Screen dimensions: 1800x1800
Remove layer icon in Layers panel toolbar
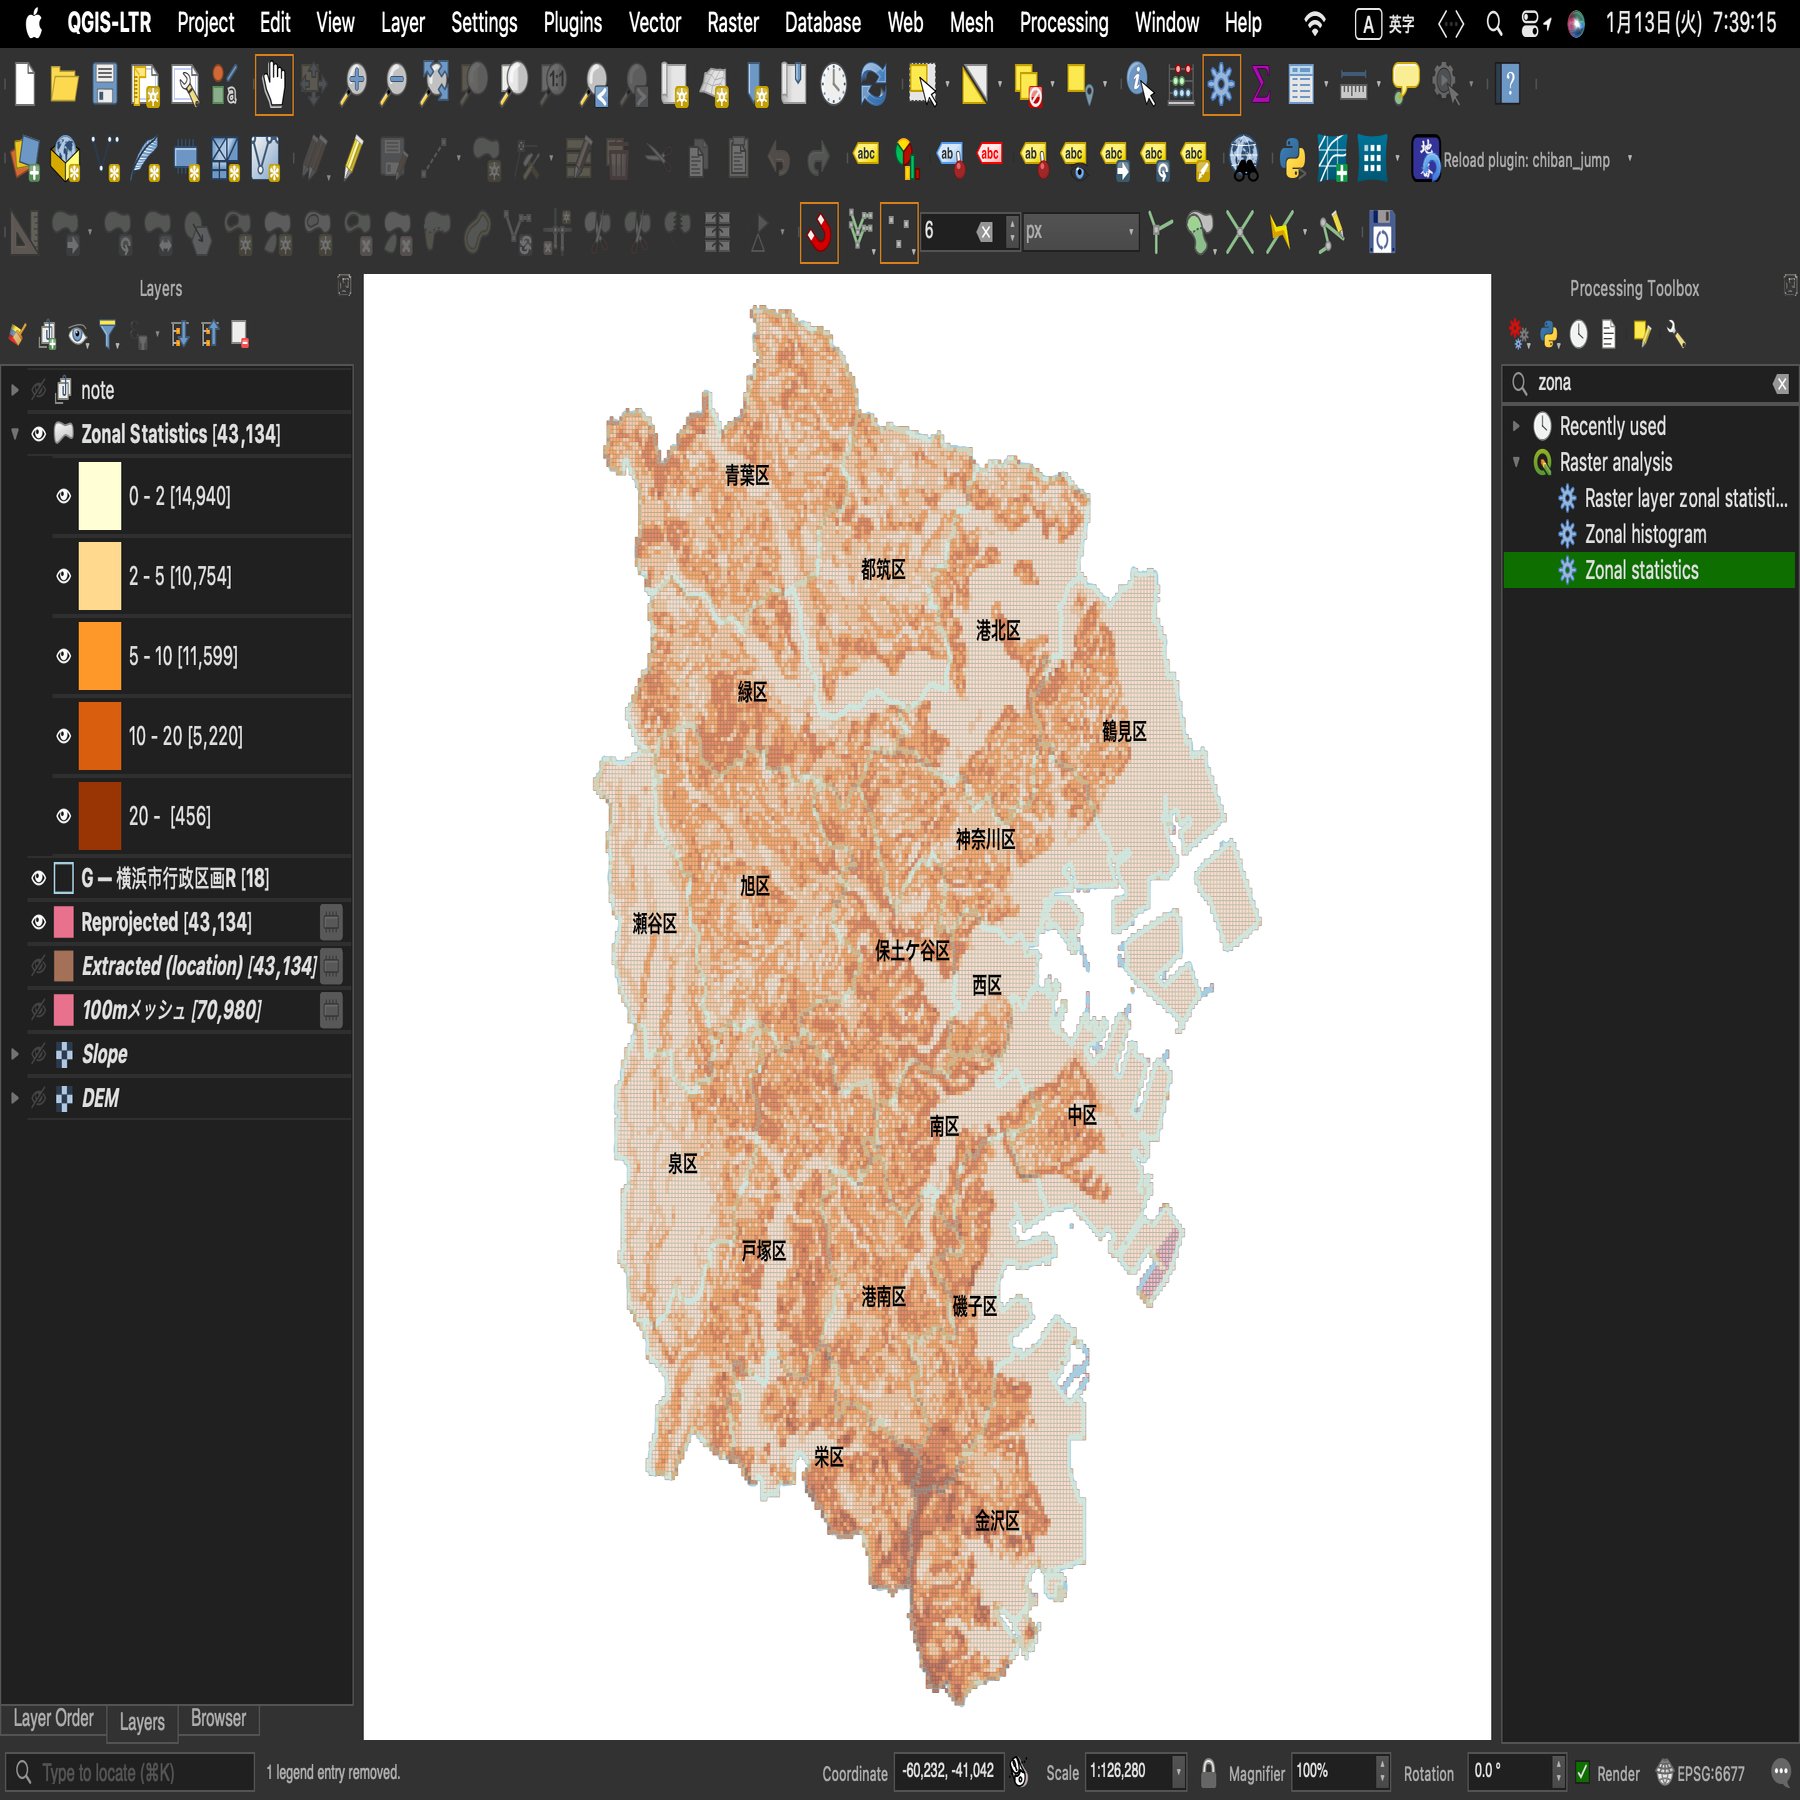pos(240,334)
